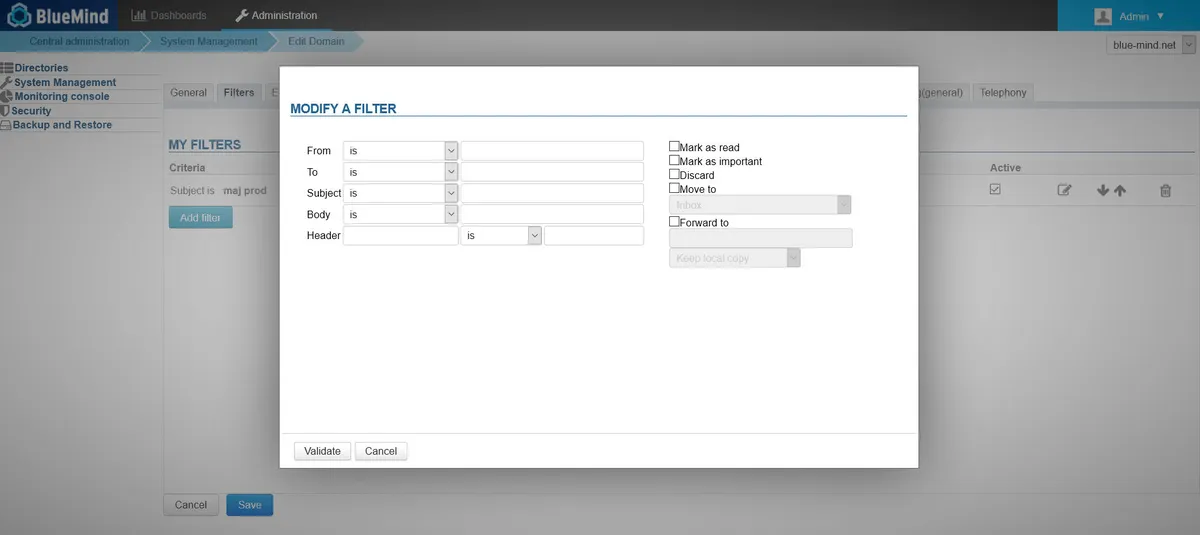Viewport: 1200px width, 535px height.
Task: Click the Backup and Restore drive icon
Action: coord(6,125)
